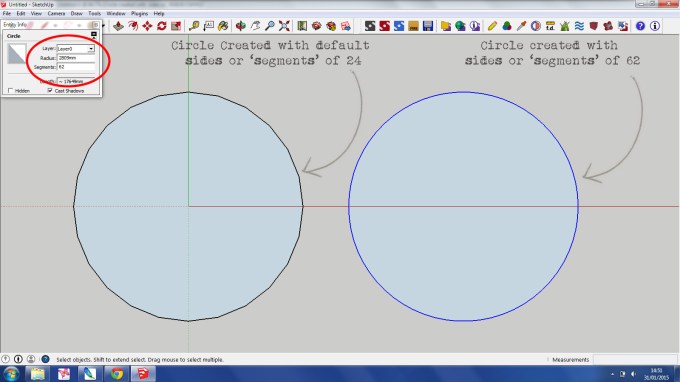Click the RGB color circles icon
This screenshot has height=382, width=680.
pos(507,26)
